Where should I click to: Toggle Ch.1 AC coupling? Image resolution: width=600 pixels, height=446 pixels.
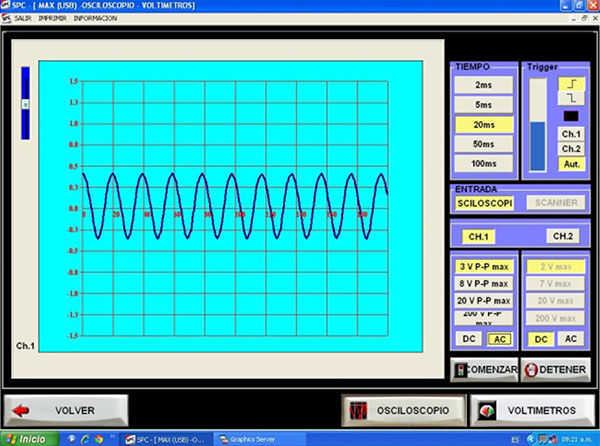(x=498, y=339)
